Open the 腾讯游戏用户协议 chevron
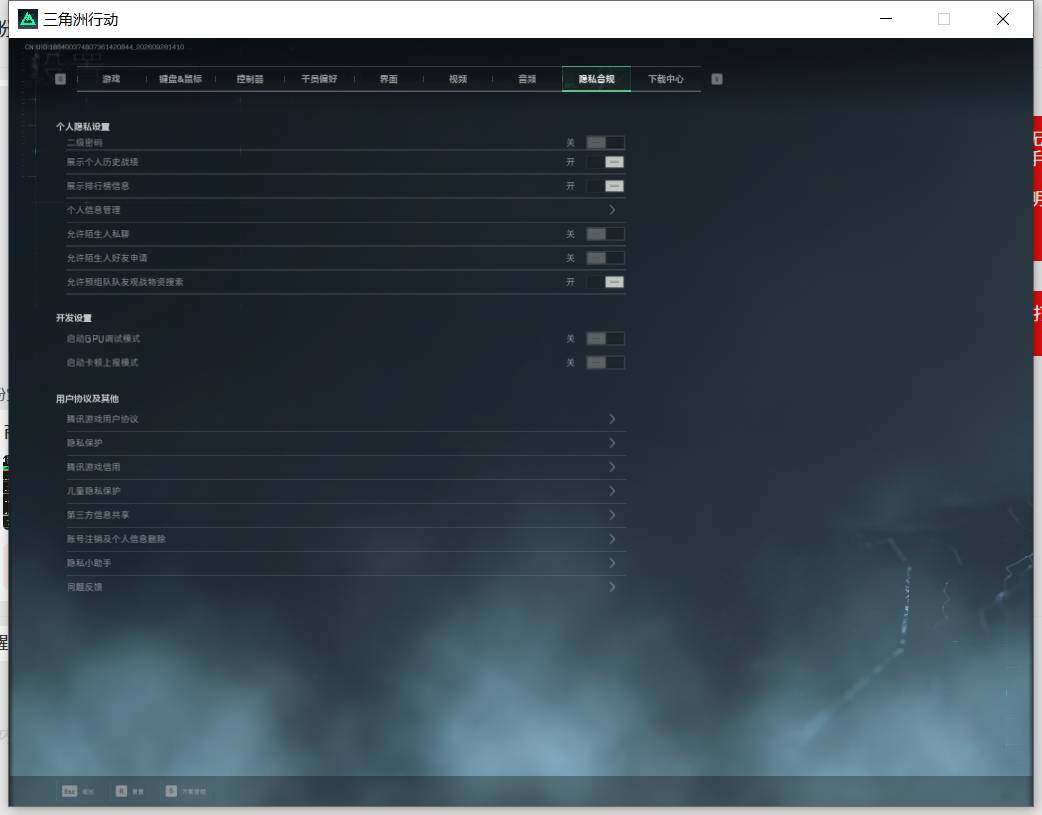The image size is (1042, 815). coord(612,419)
